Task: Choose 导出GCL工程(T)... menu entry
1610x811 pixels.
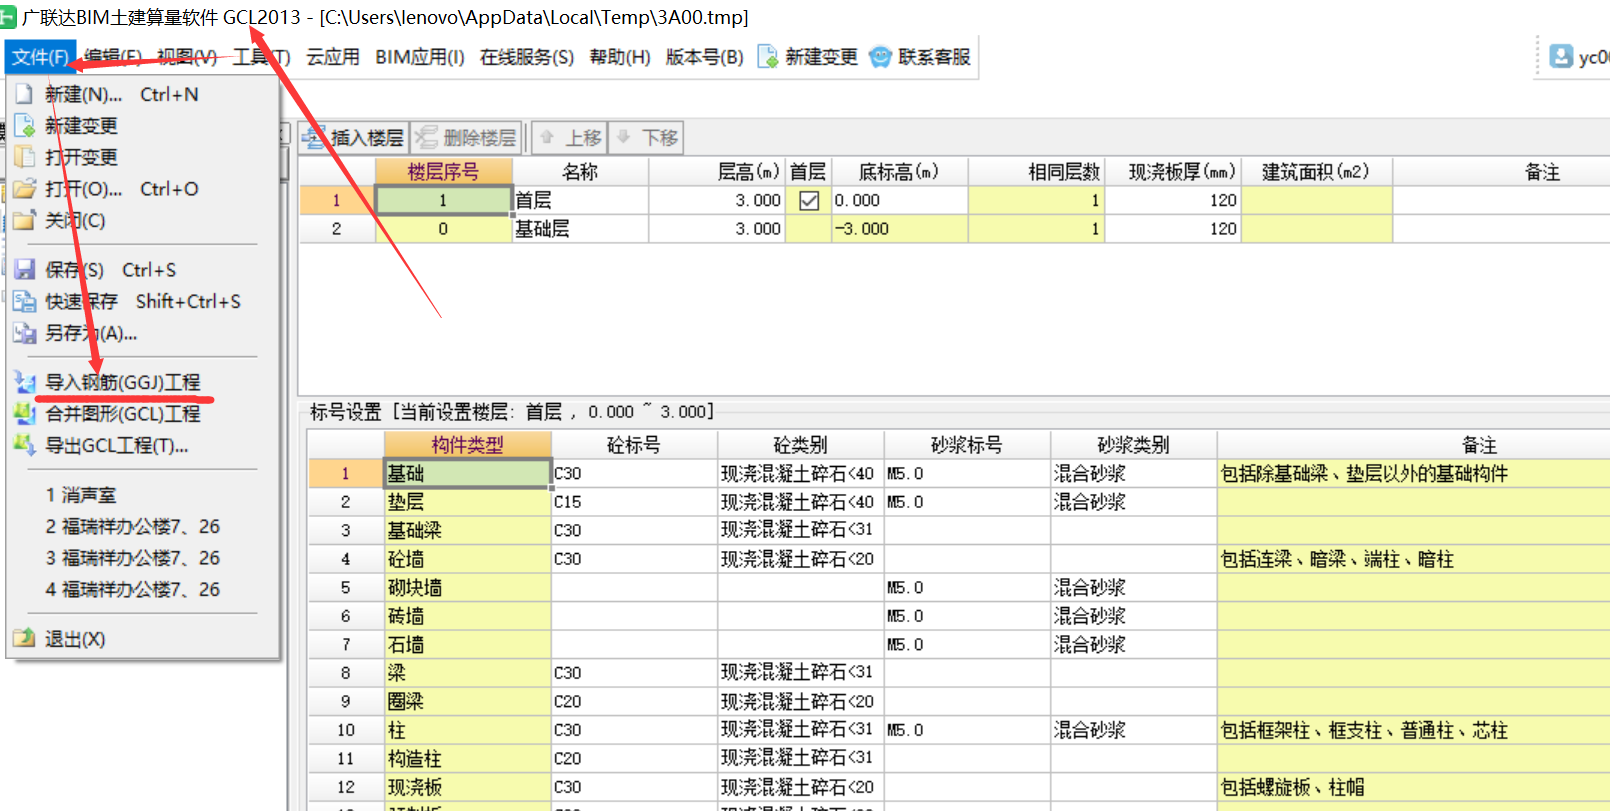Action: click(x=142, y=445)
